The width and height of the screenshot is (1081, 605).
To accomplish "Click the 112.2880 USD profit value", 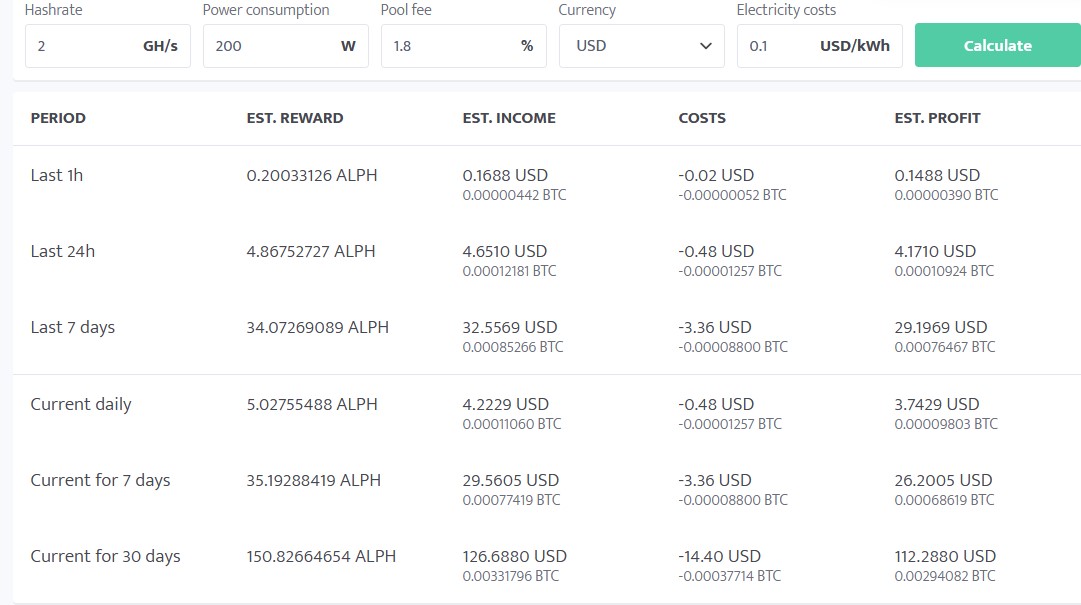I will click(945, 556).
